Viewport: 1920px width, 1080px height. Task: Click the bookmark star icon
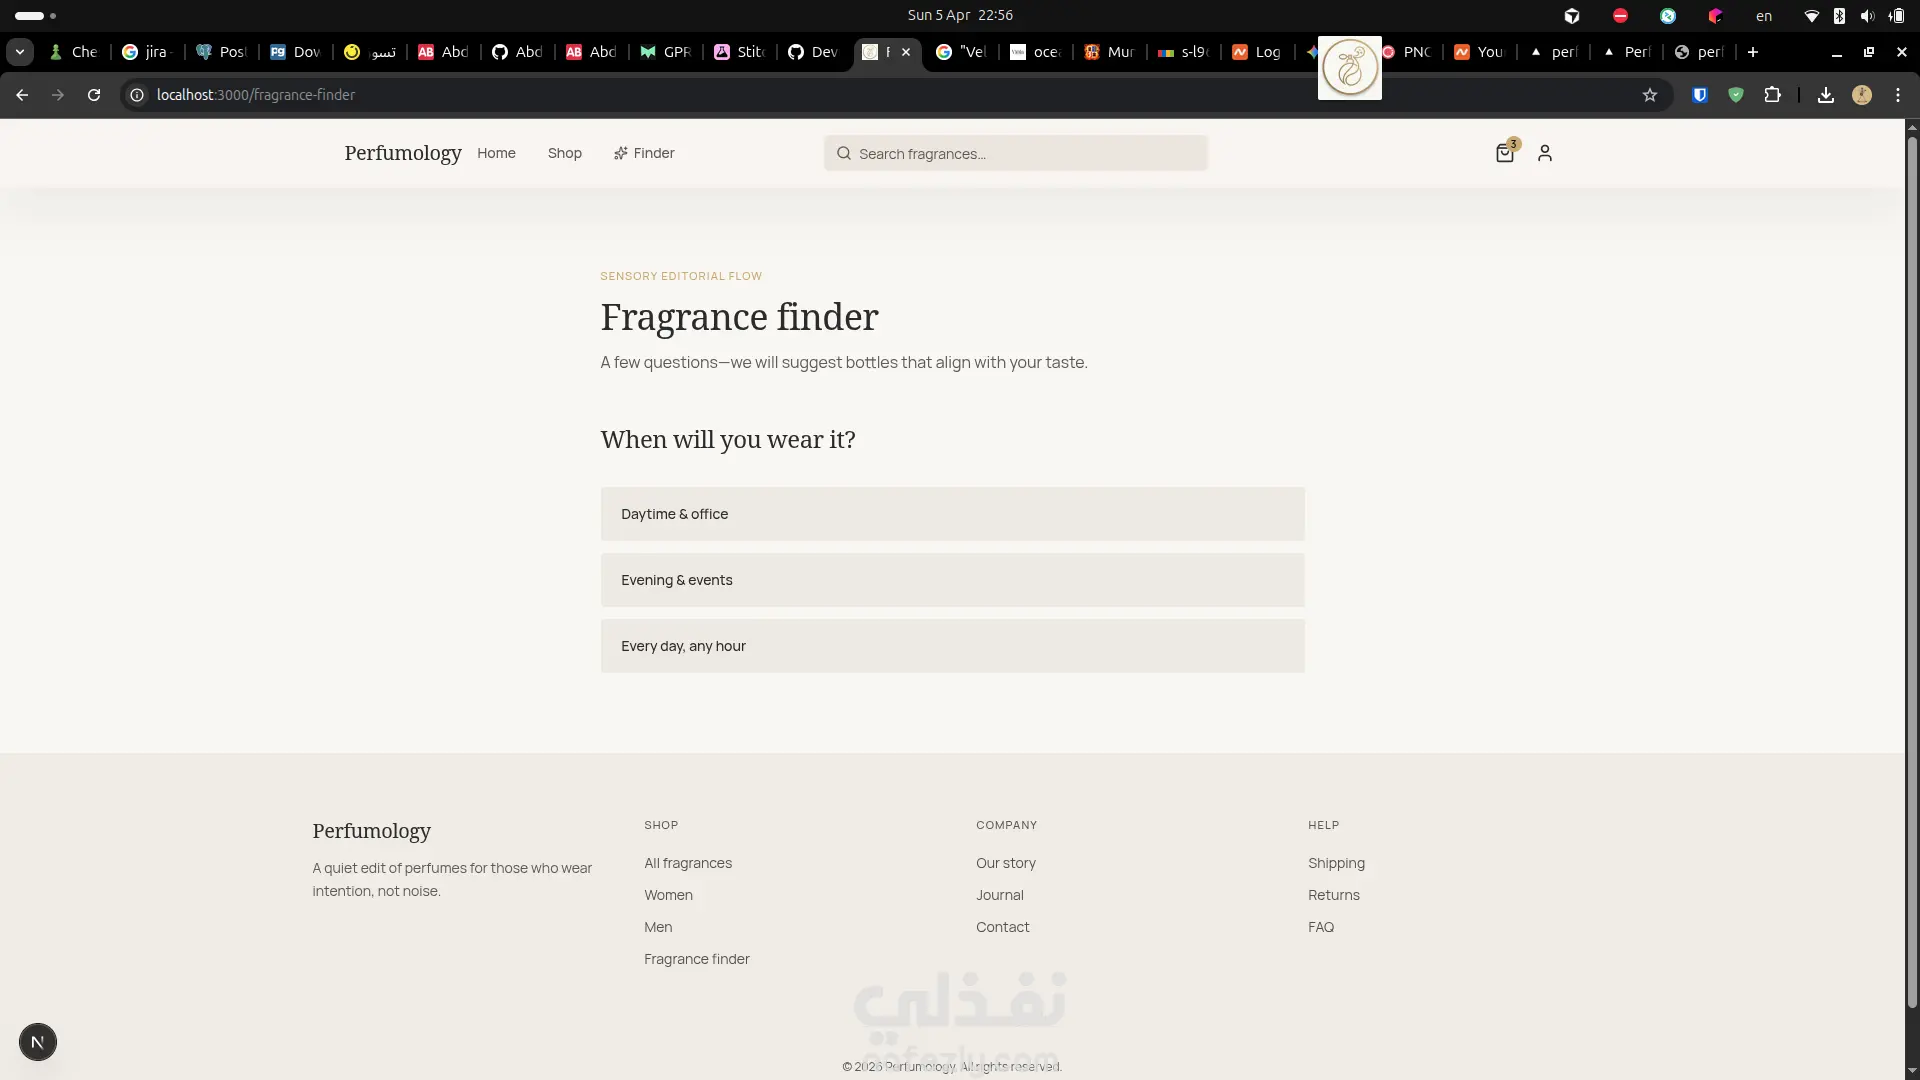(x=1650, y=95)
